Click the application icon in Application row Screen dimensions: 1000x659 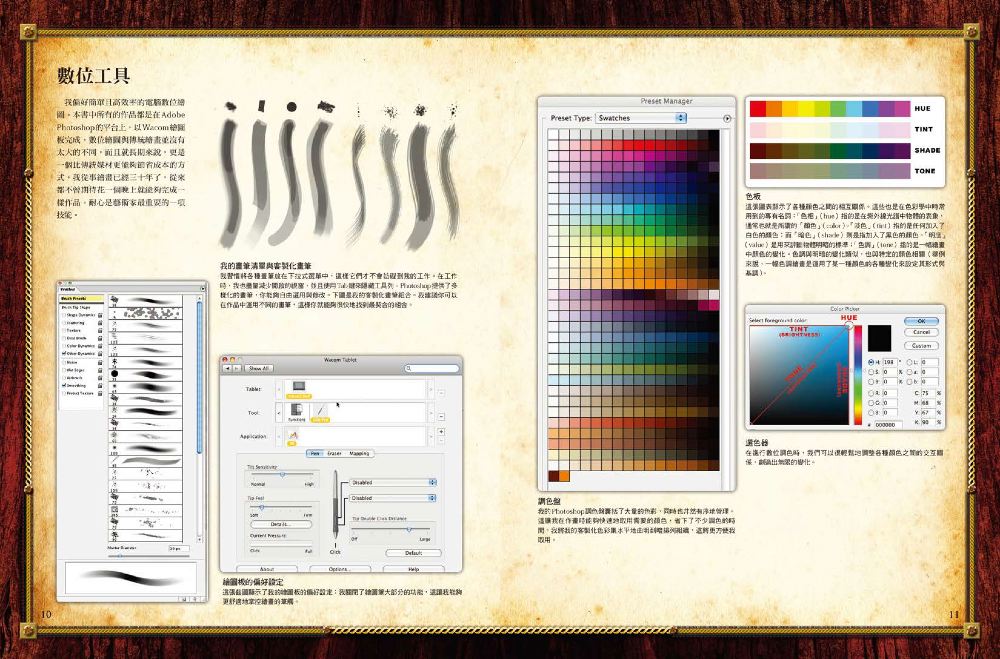click(293, 435)
